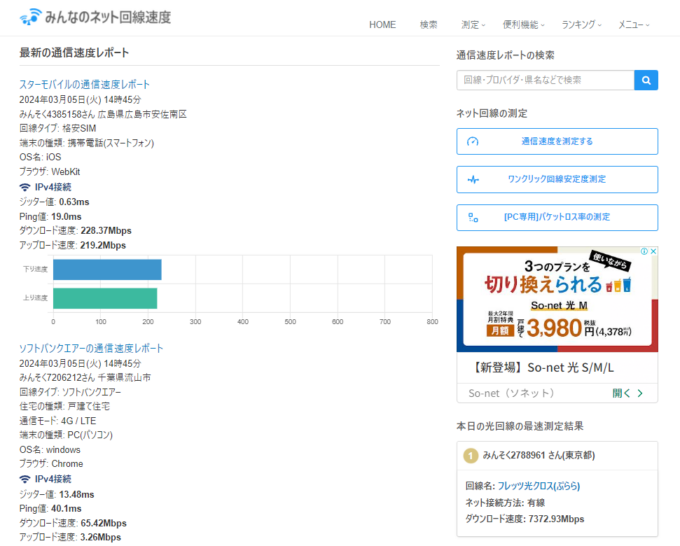Viewport: 680px width, 546px height.
Task: Expand the 測定 dropdown menu
Action: point(473,24)
